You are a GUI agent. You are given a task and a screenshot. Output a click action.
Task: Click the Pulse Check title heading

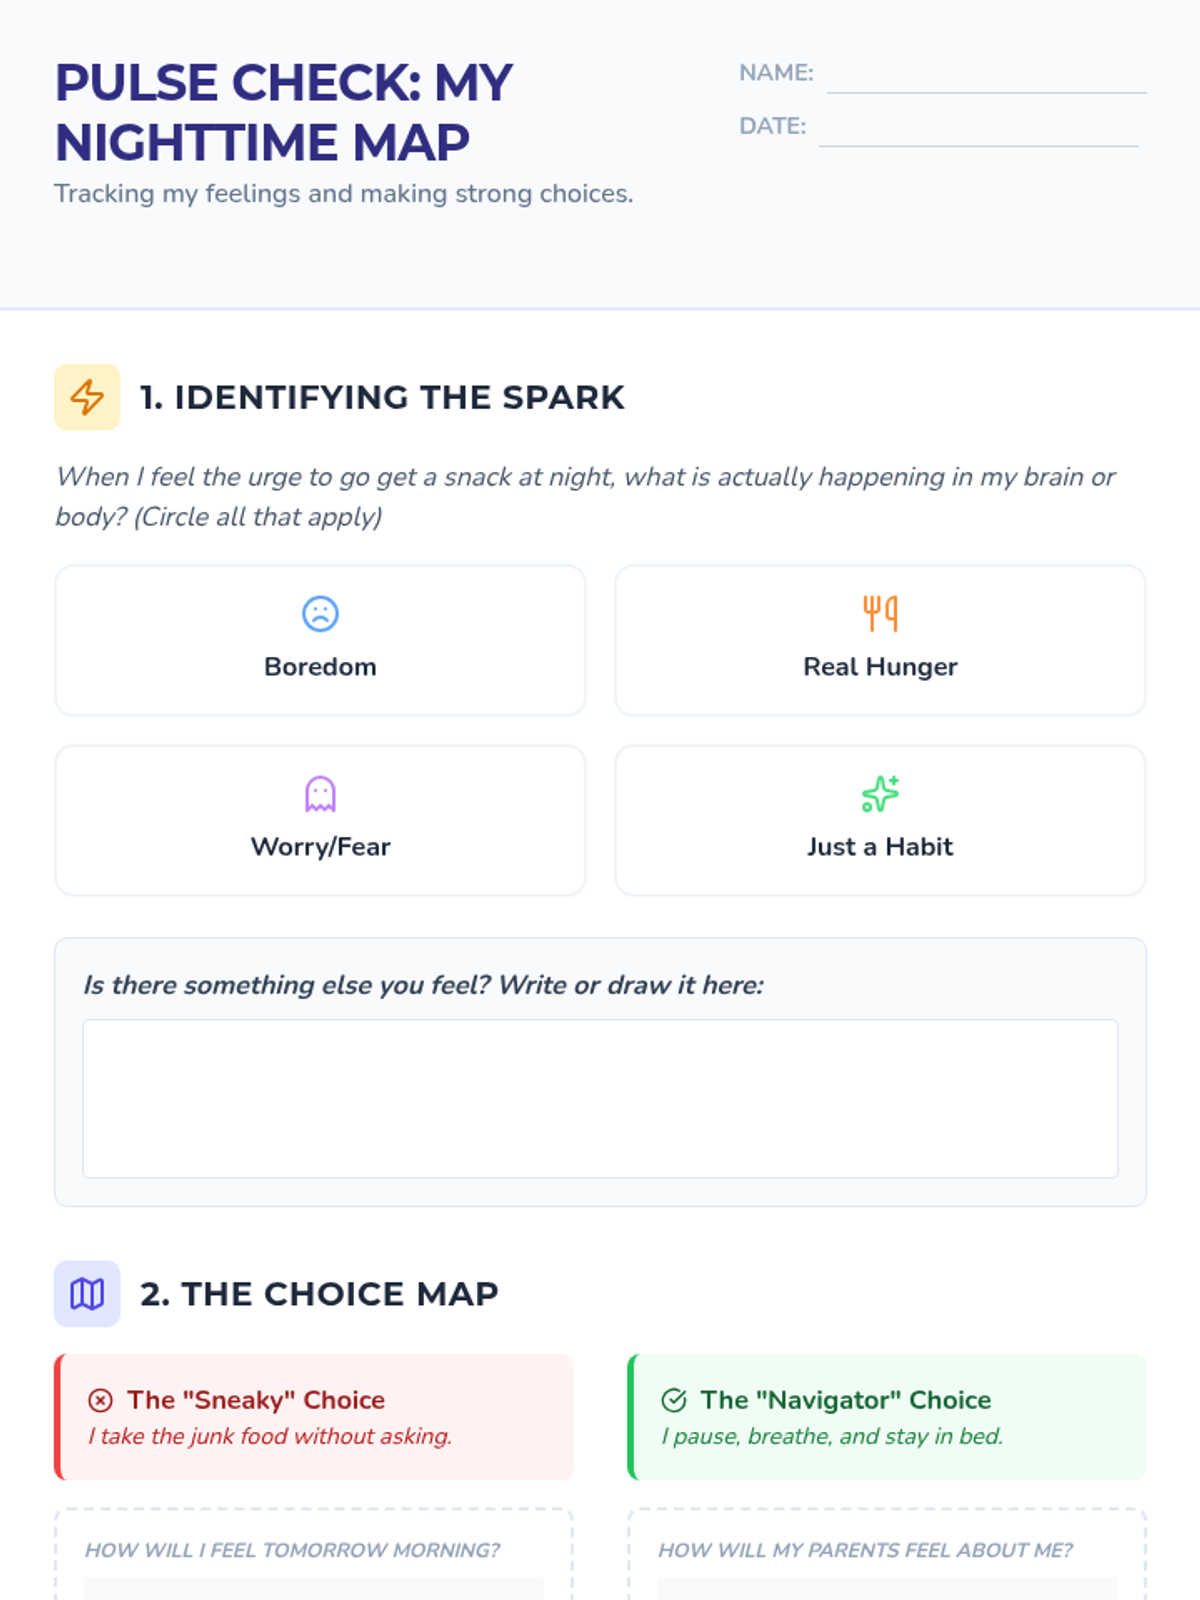[x=284, y=112]
